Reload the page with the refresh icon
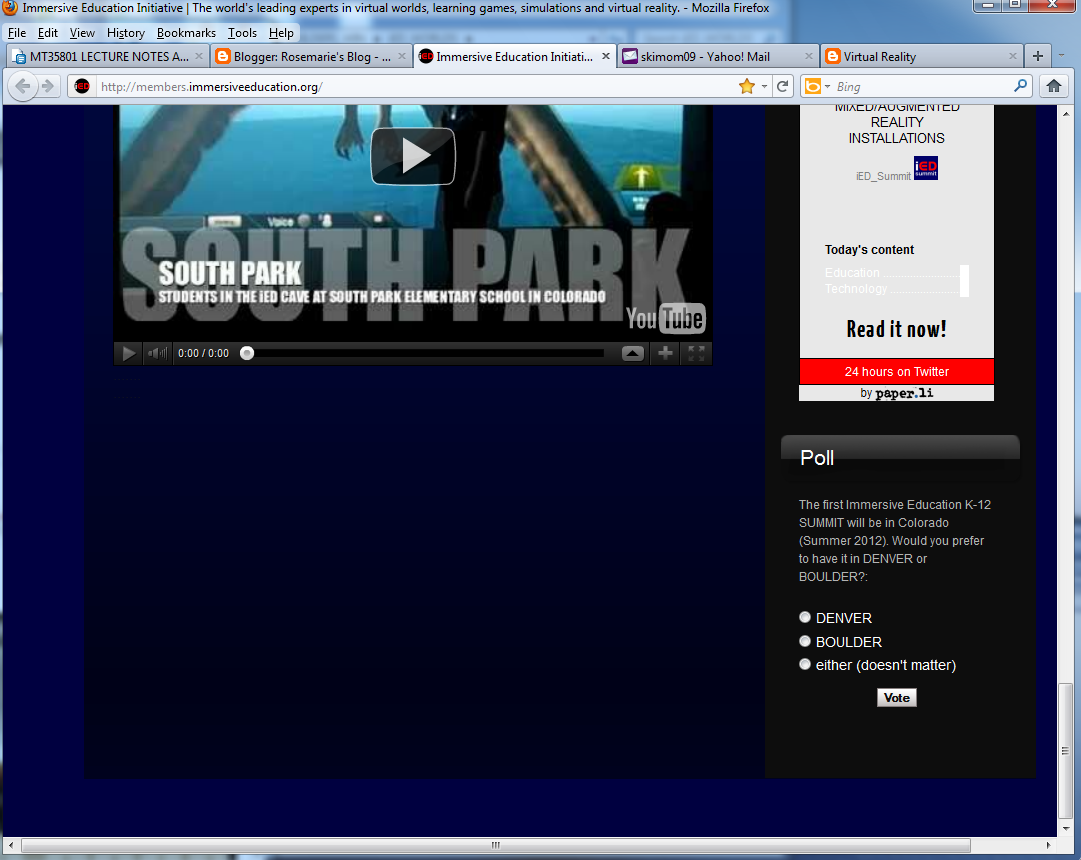 (x=782, y=86)
